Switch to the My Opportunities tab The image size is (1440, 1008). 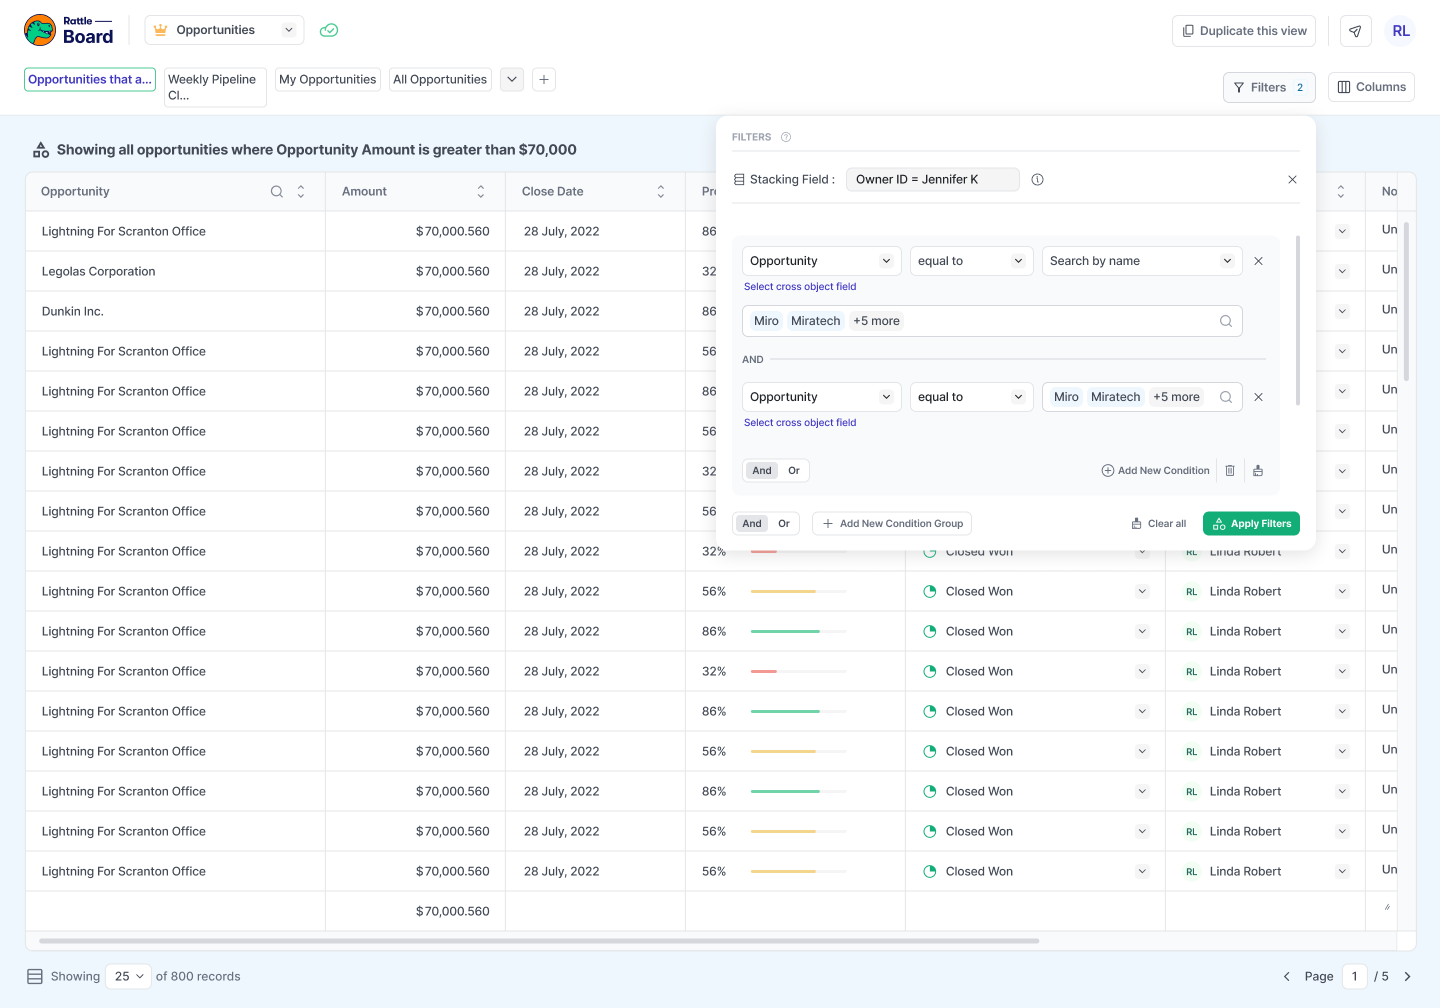point(327,79)
